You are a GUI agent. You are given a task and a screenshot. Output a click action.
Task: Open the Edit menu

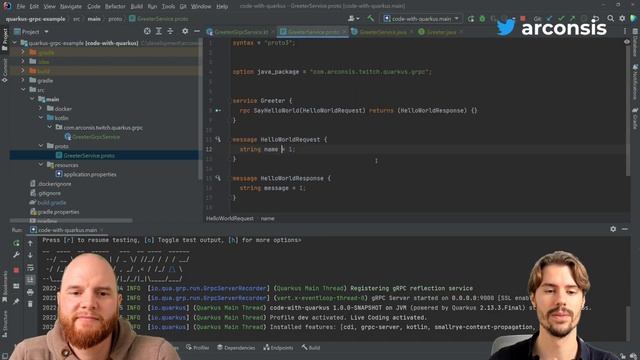coord(34,7)
